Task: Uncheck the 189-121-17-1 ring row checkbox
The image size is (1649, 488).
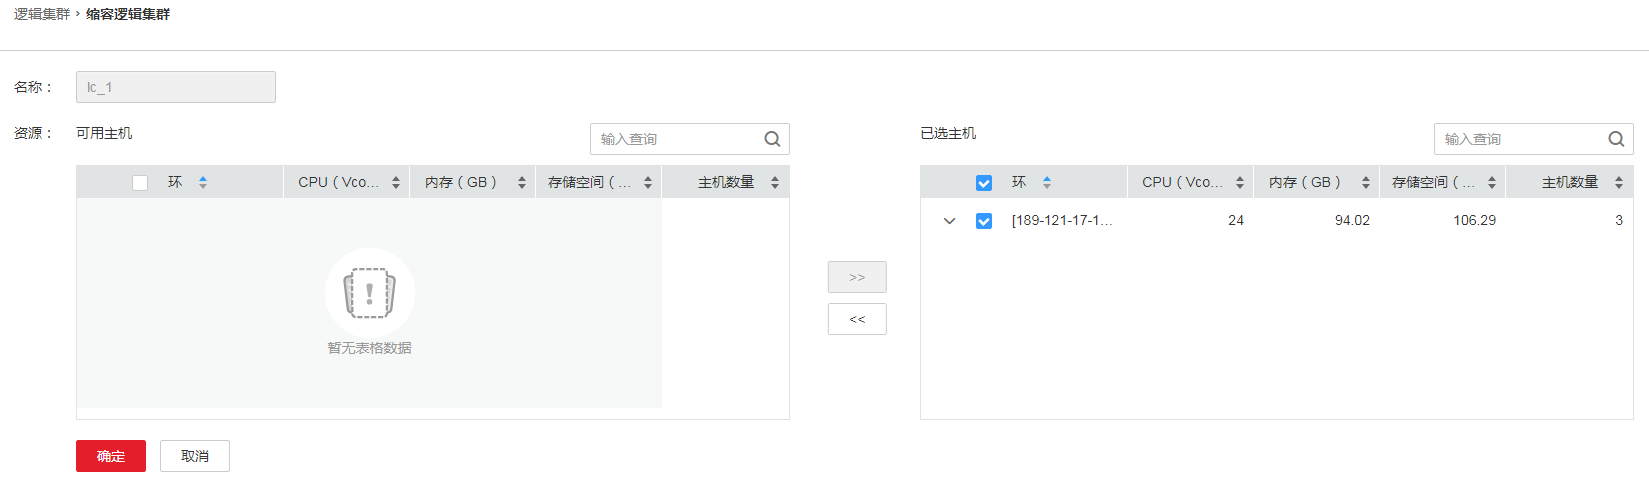Action: tap(984, 221)
